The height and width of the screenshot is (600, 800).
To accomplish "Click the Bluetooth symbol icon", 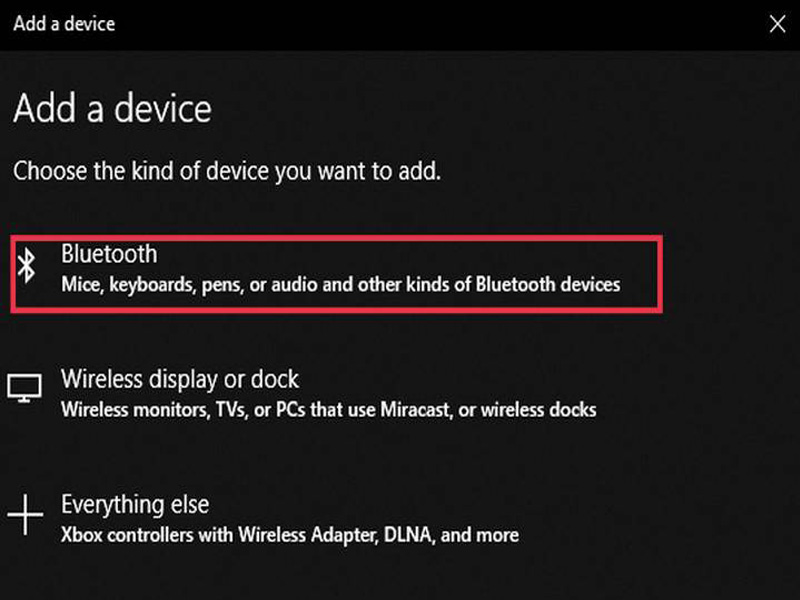I will [x=26, y=266].
